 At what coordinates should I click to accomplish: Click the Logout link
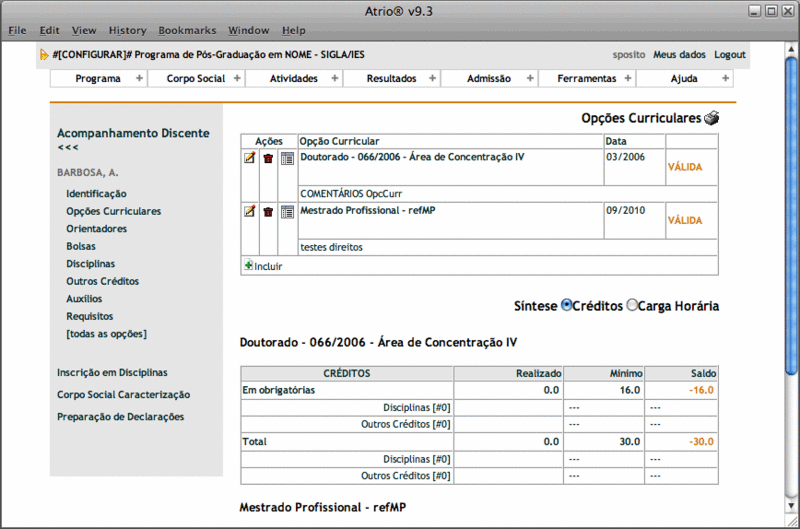[729, 54]
